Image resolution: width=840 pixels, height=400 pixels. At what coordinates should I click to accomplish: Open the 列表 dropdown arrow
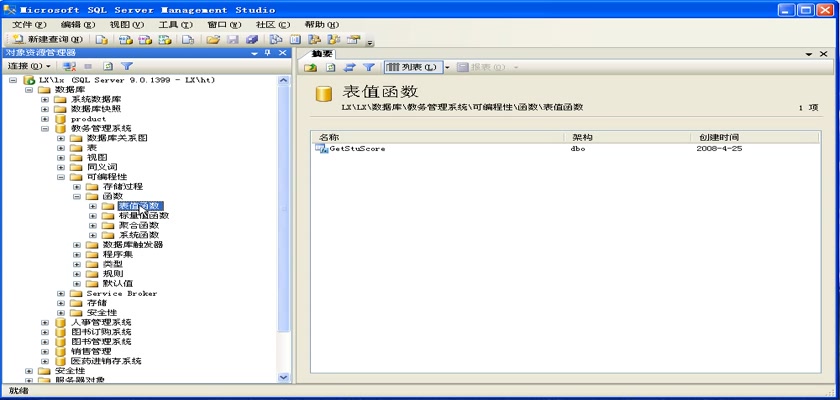tap(447, 67)
